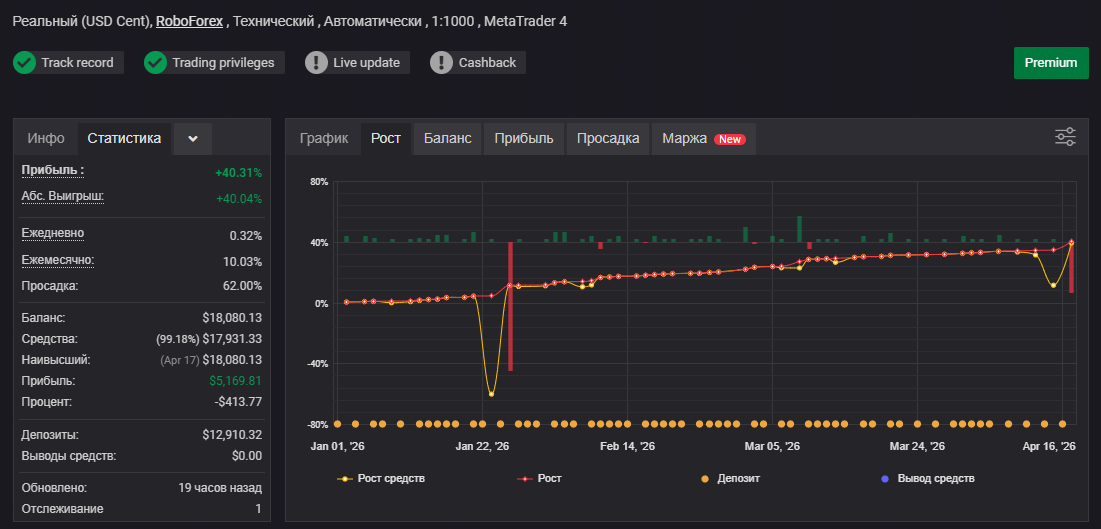
Task: Toggle the red Рост series in legend
Action: 539,478
